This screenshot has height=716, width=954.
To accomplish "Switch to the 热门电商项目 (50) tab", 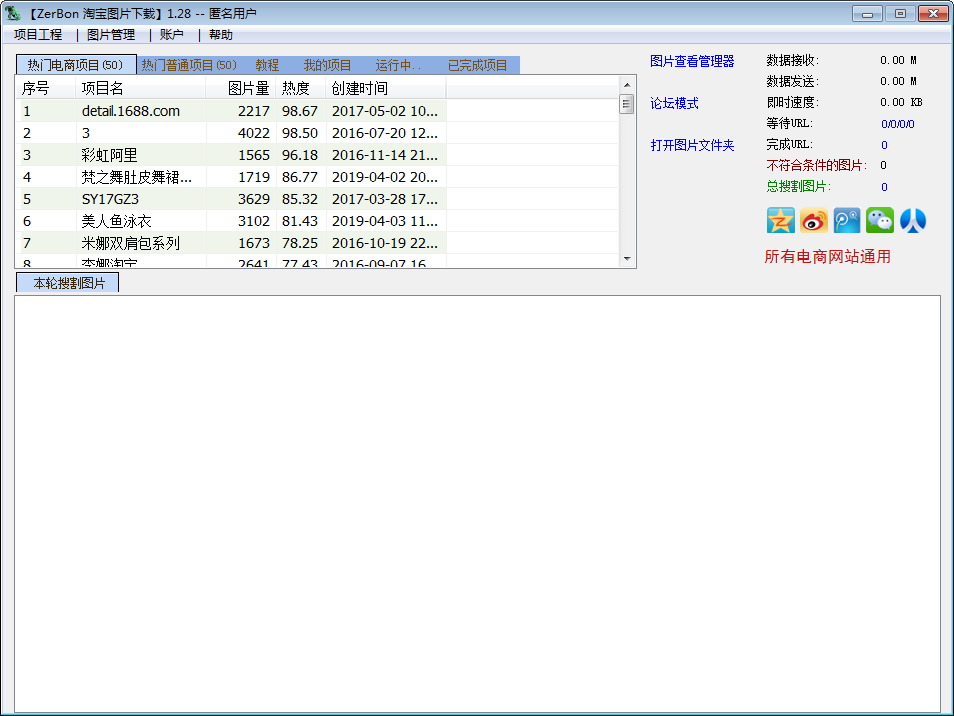I will [x=75, y=65].
